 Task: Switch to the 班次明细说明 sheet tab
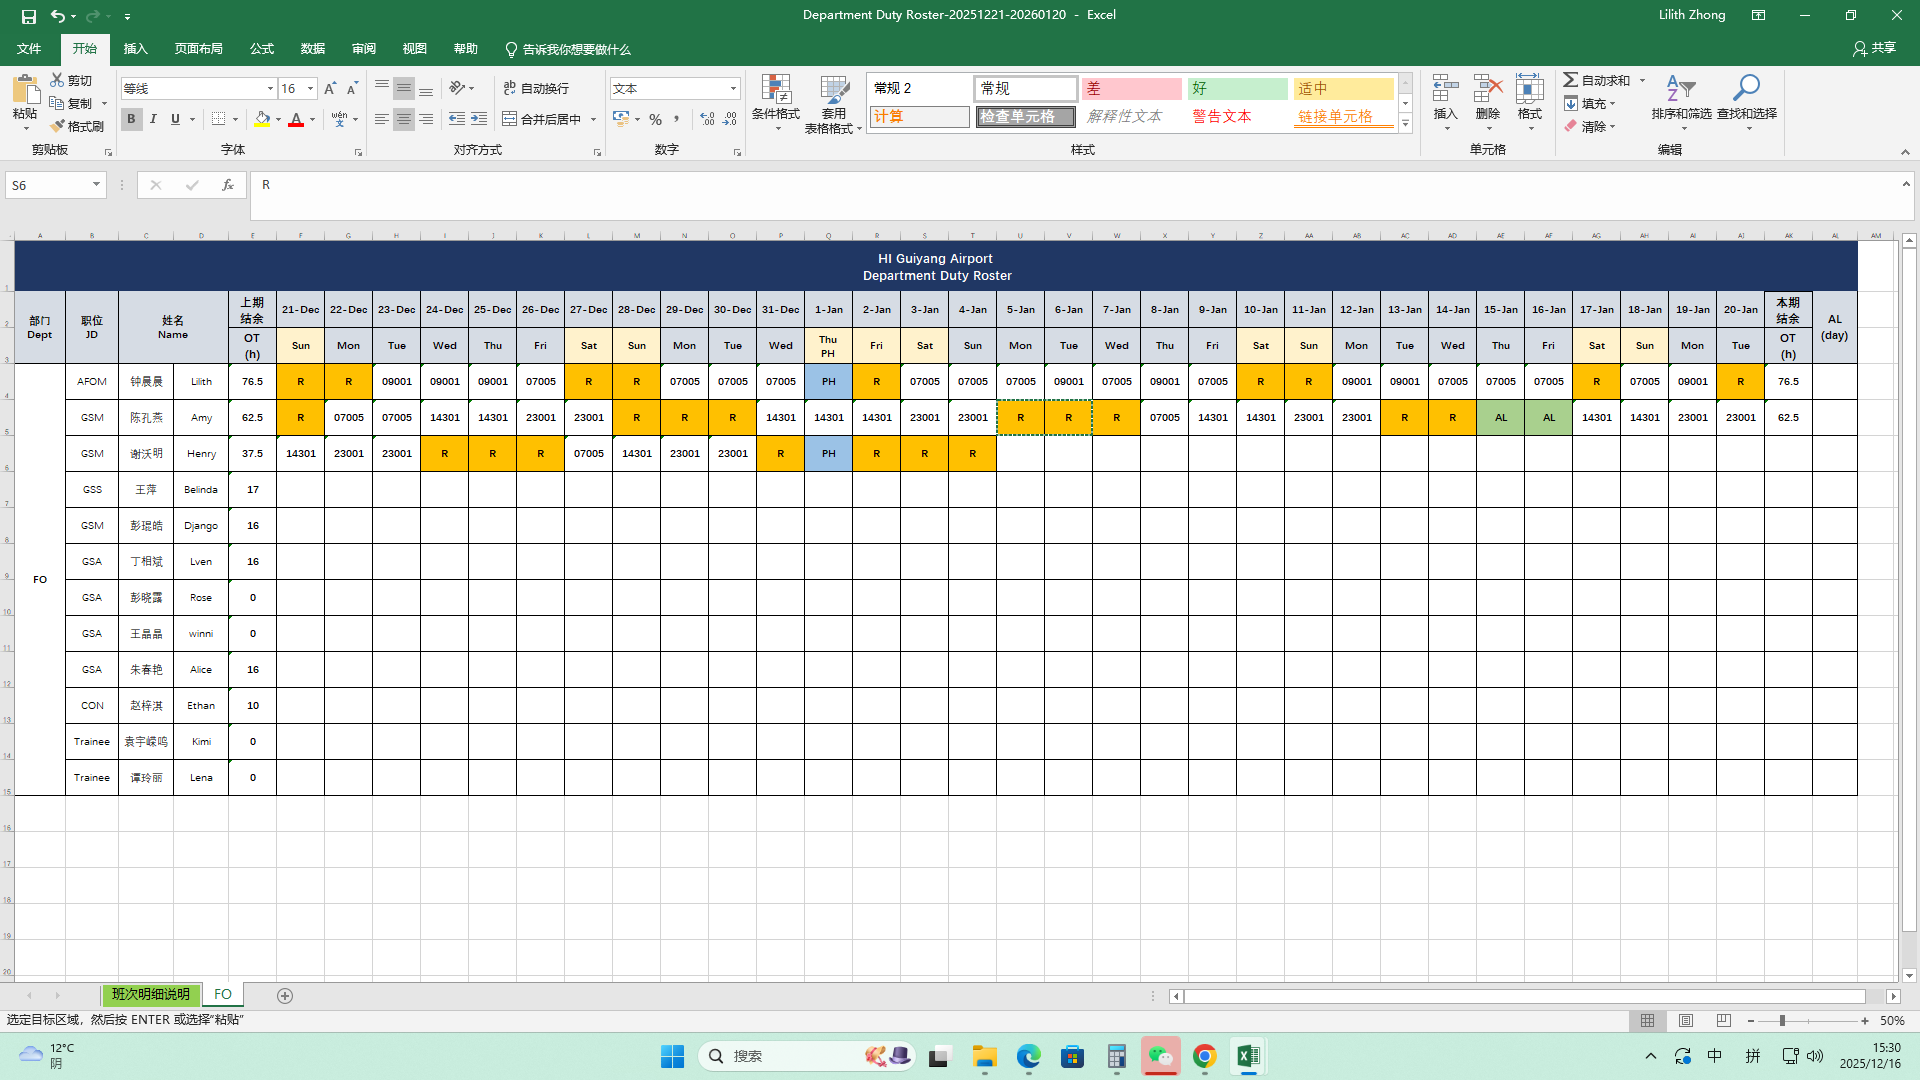tap(150, 995)
